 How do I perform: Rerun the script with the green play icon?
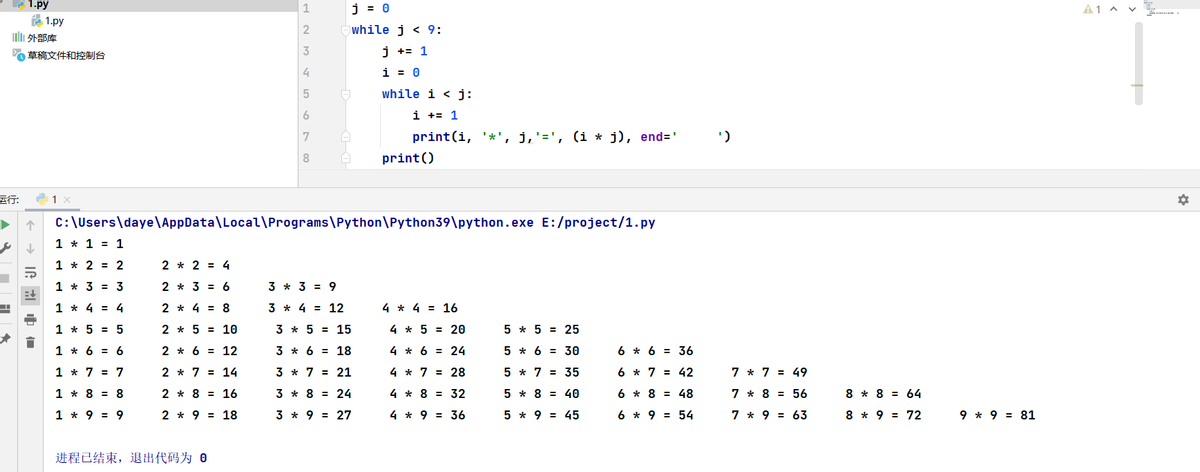5,223
